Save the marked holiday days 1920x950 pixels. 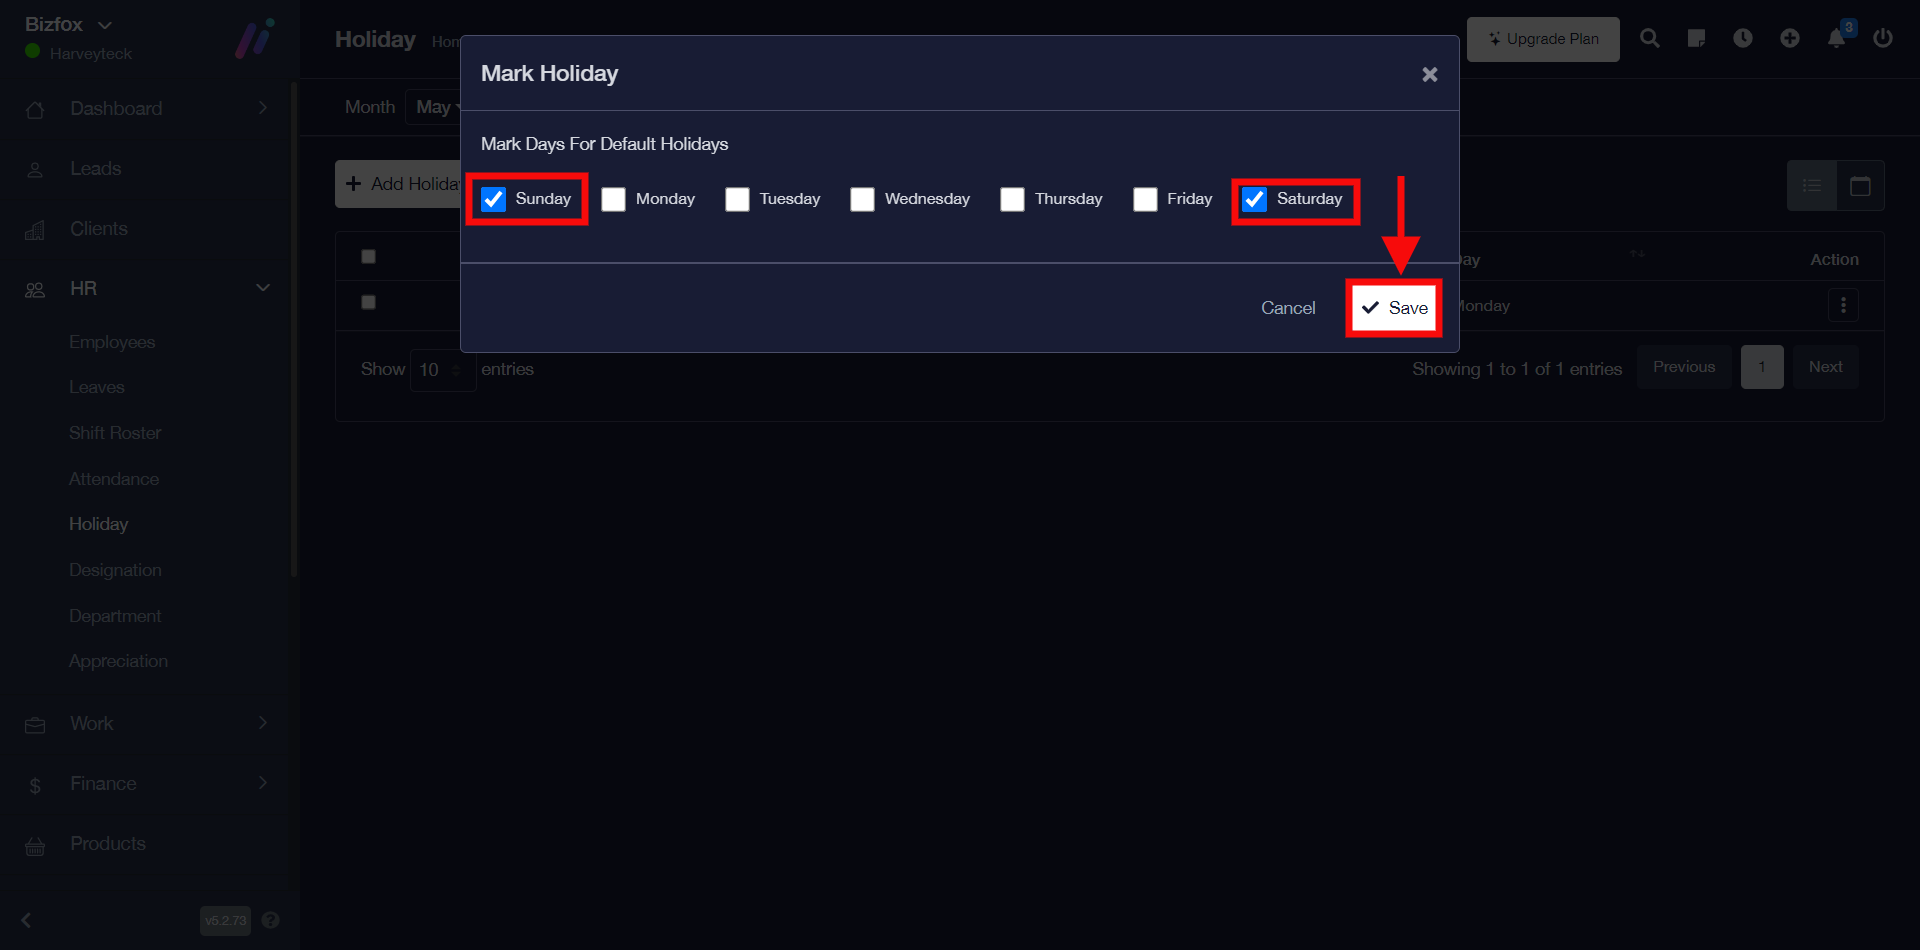pyautogui.click(x=1394, y=308)
